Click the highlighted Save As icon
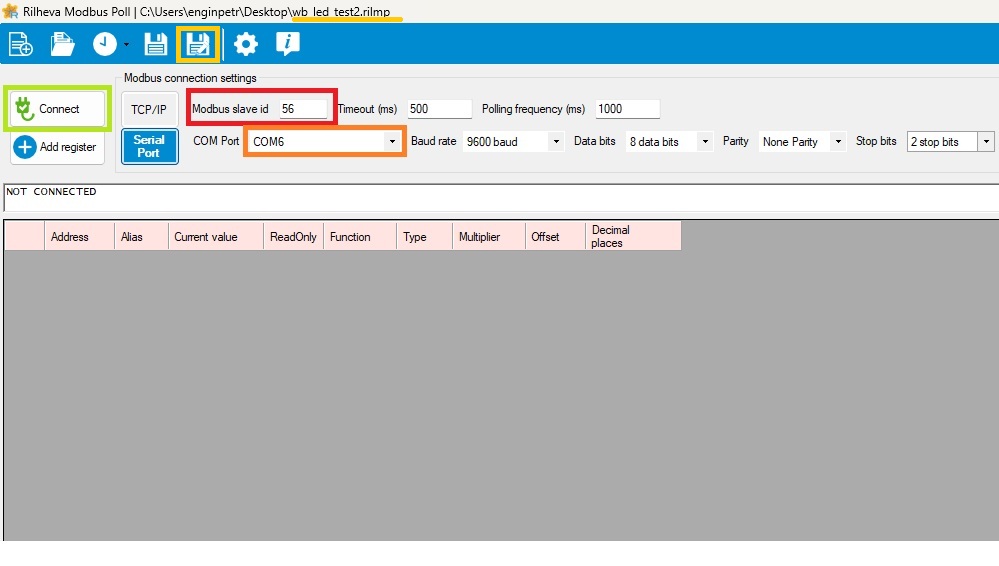 pos(198,44)
